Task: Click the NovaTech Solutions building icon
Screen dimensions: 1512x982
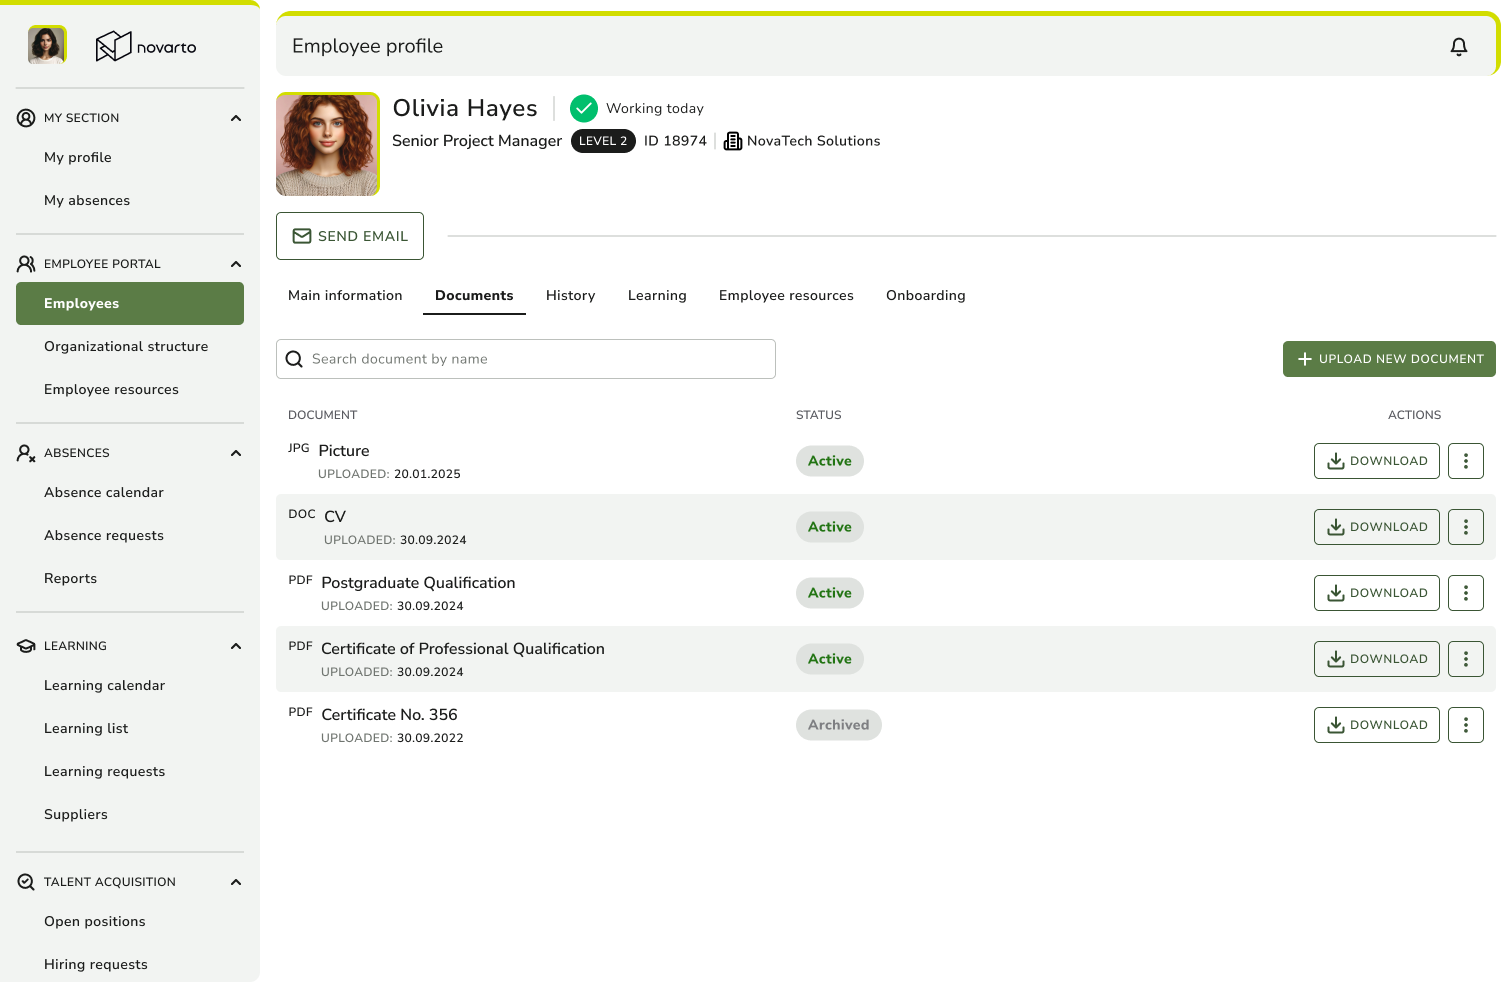Action: [733, 141]
